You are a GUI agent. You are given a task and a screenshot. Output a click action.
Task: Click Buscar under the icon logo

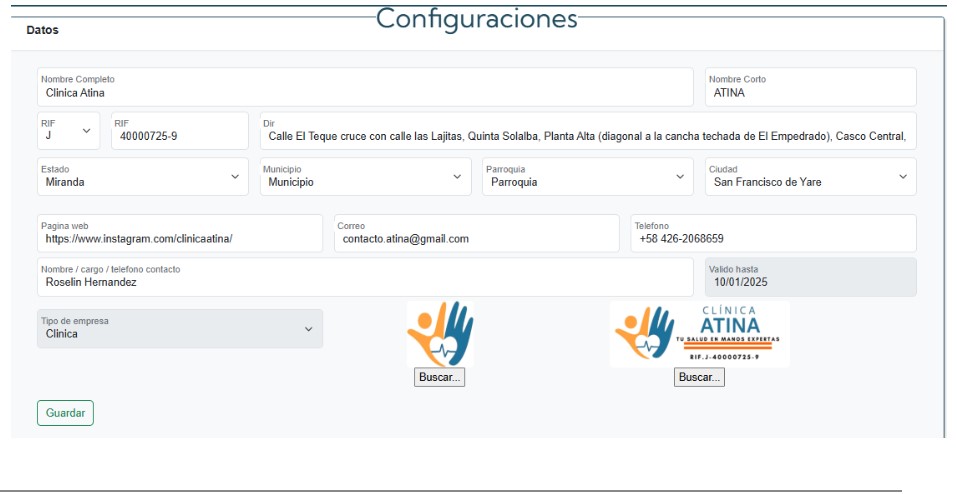pyautogui.click(x=439, y=377)
